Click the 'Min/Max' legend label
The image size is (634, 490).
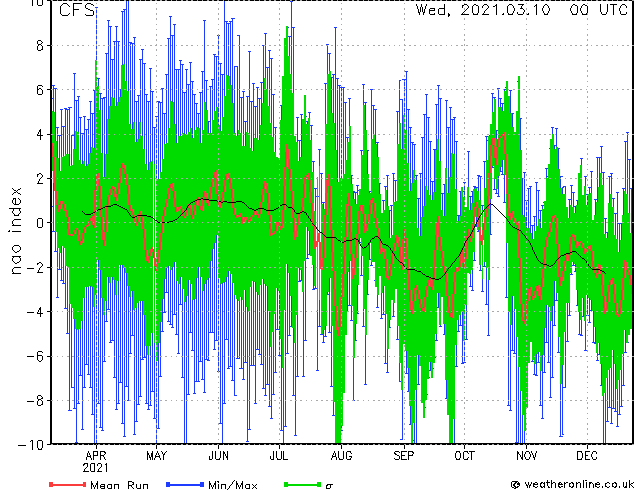point(232,485)
